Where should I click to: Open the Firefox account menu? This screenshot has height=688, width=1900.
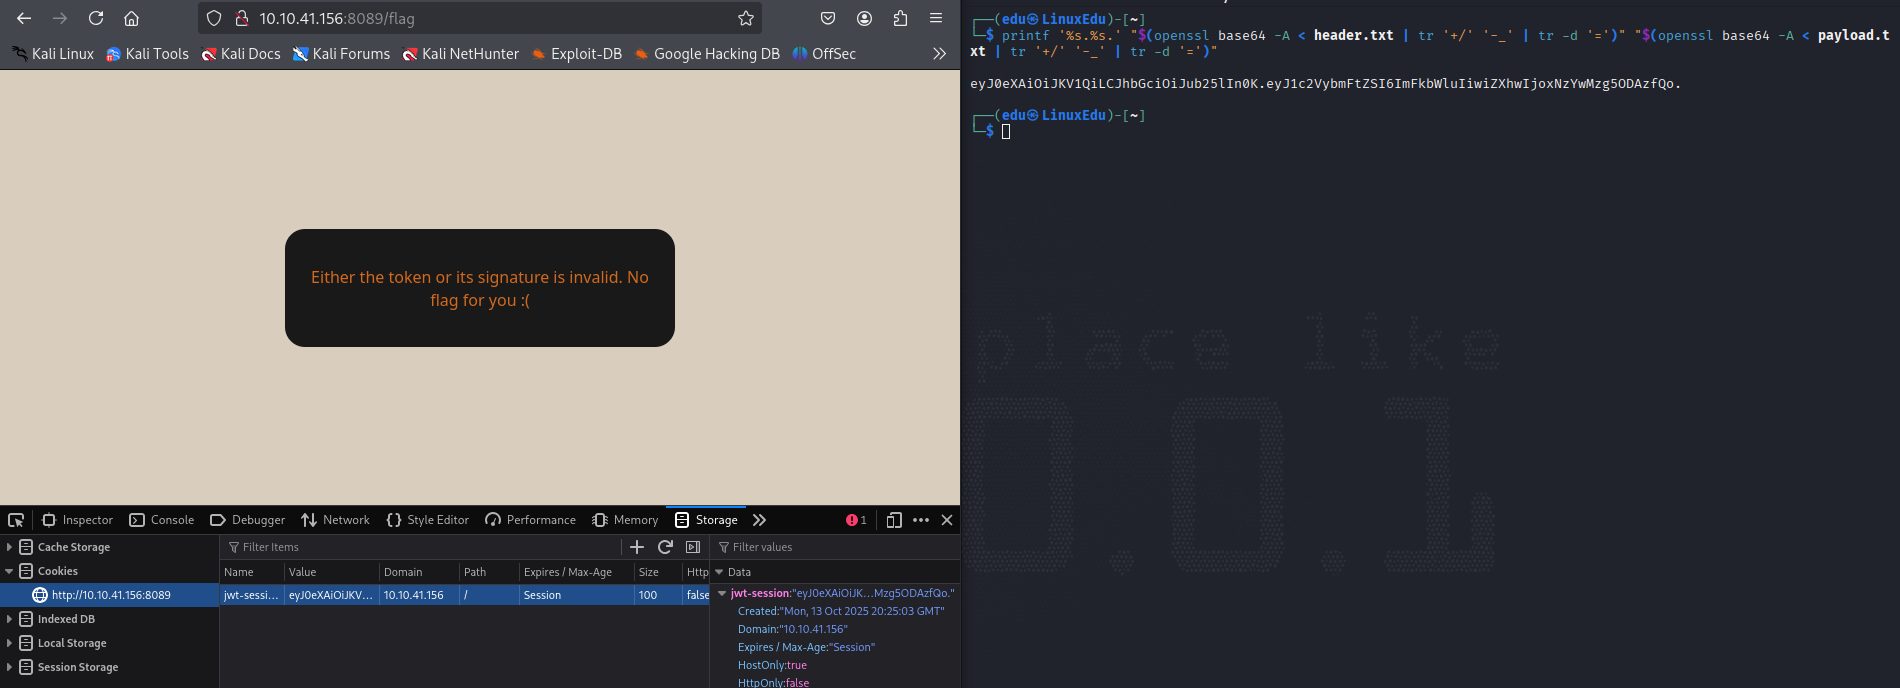pos(865,18)
